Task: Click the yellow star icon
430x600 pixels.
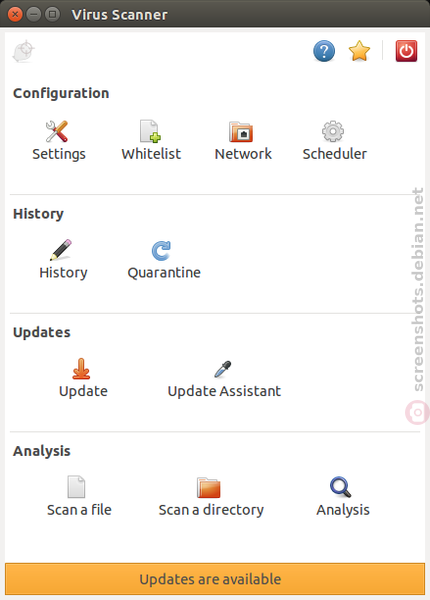Action: (359, 51)
